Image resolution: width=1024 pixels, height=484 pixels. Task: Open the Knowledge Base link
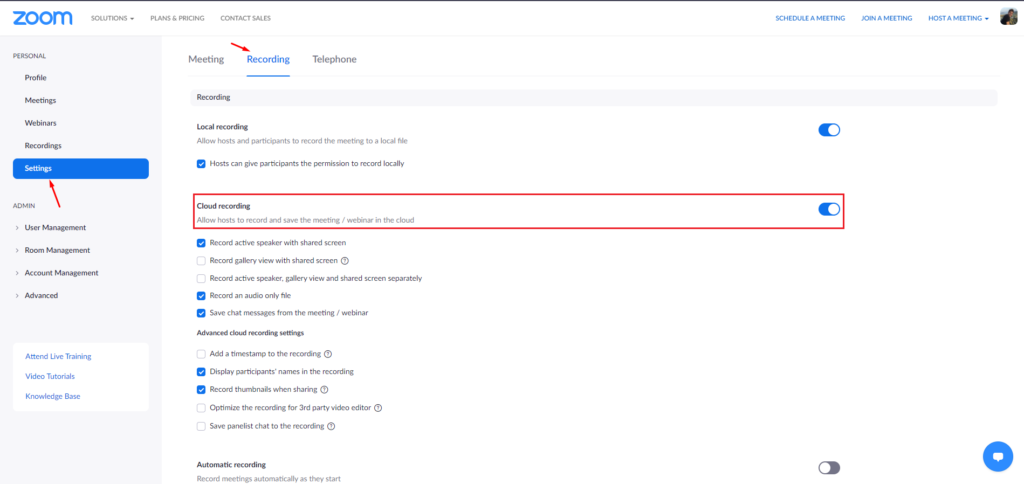point(52,397)
